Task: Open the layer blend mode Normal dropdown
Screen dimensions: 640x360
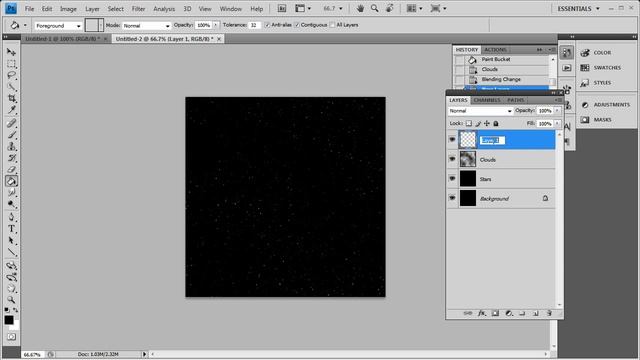Action: point(480,111)
